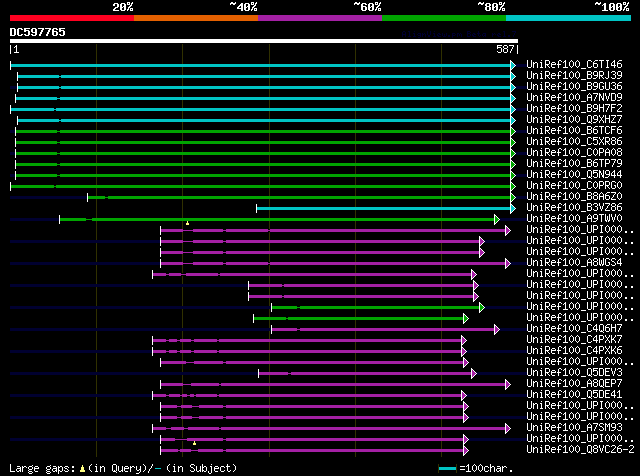
Task: Click the query end position 587
Action: point(505,50)
